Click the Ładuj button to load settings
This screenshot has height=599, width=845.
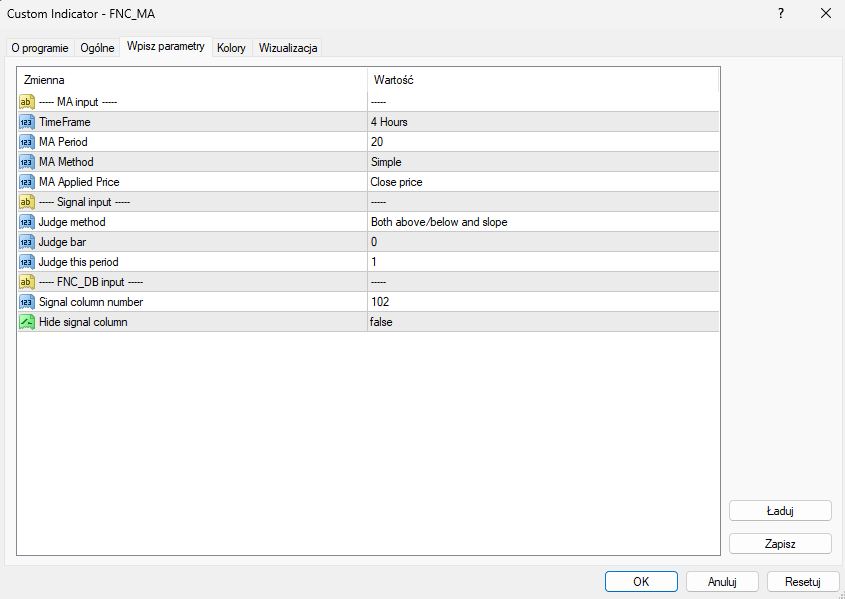pos(780,511)
